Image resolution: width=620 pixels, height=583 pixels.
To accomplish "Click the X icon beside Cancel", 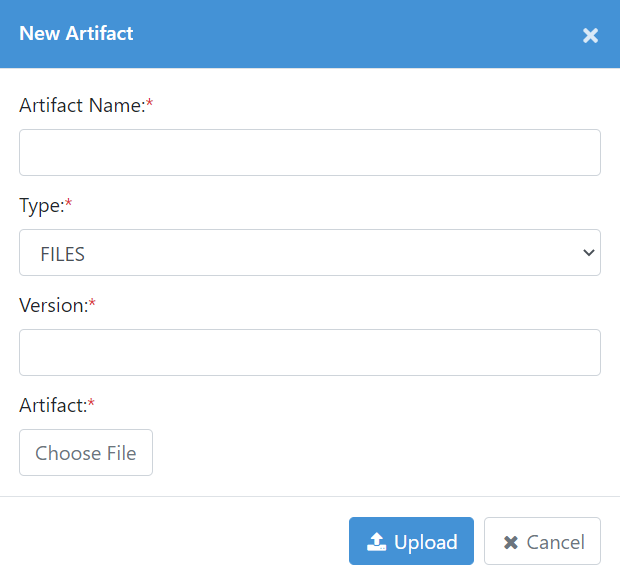I will pyautogui.click(x=511, y=542).
